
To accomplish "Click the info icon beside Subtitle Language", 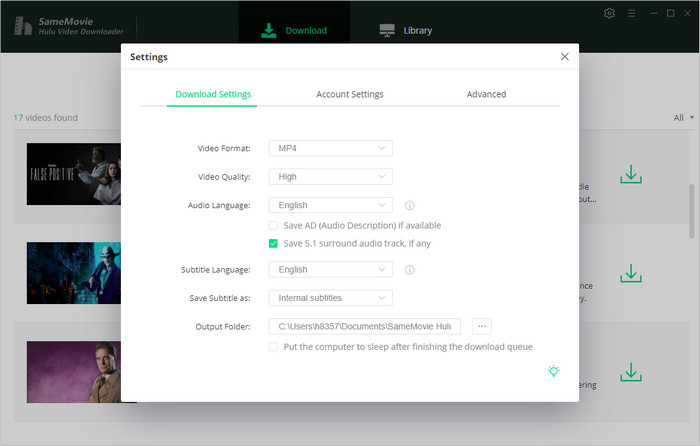I will pos(409,270).
